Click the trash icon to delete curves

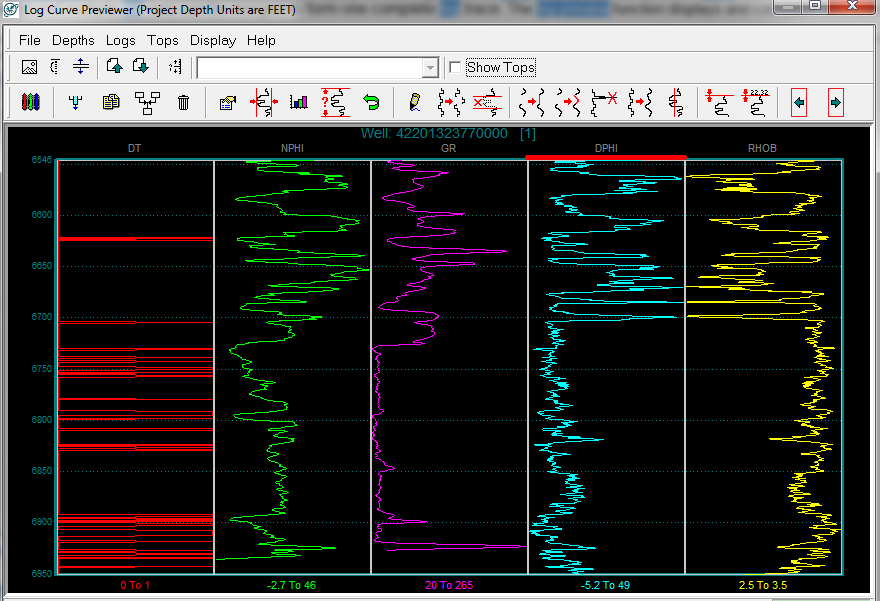tap(184, 102)
